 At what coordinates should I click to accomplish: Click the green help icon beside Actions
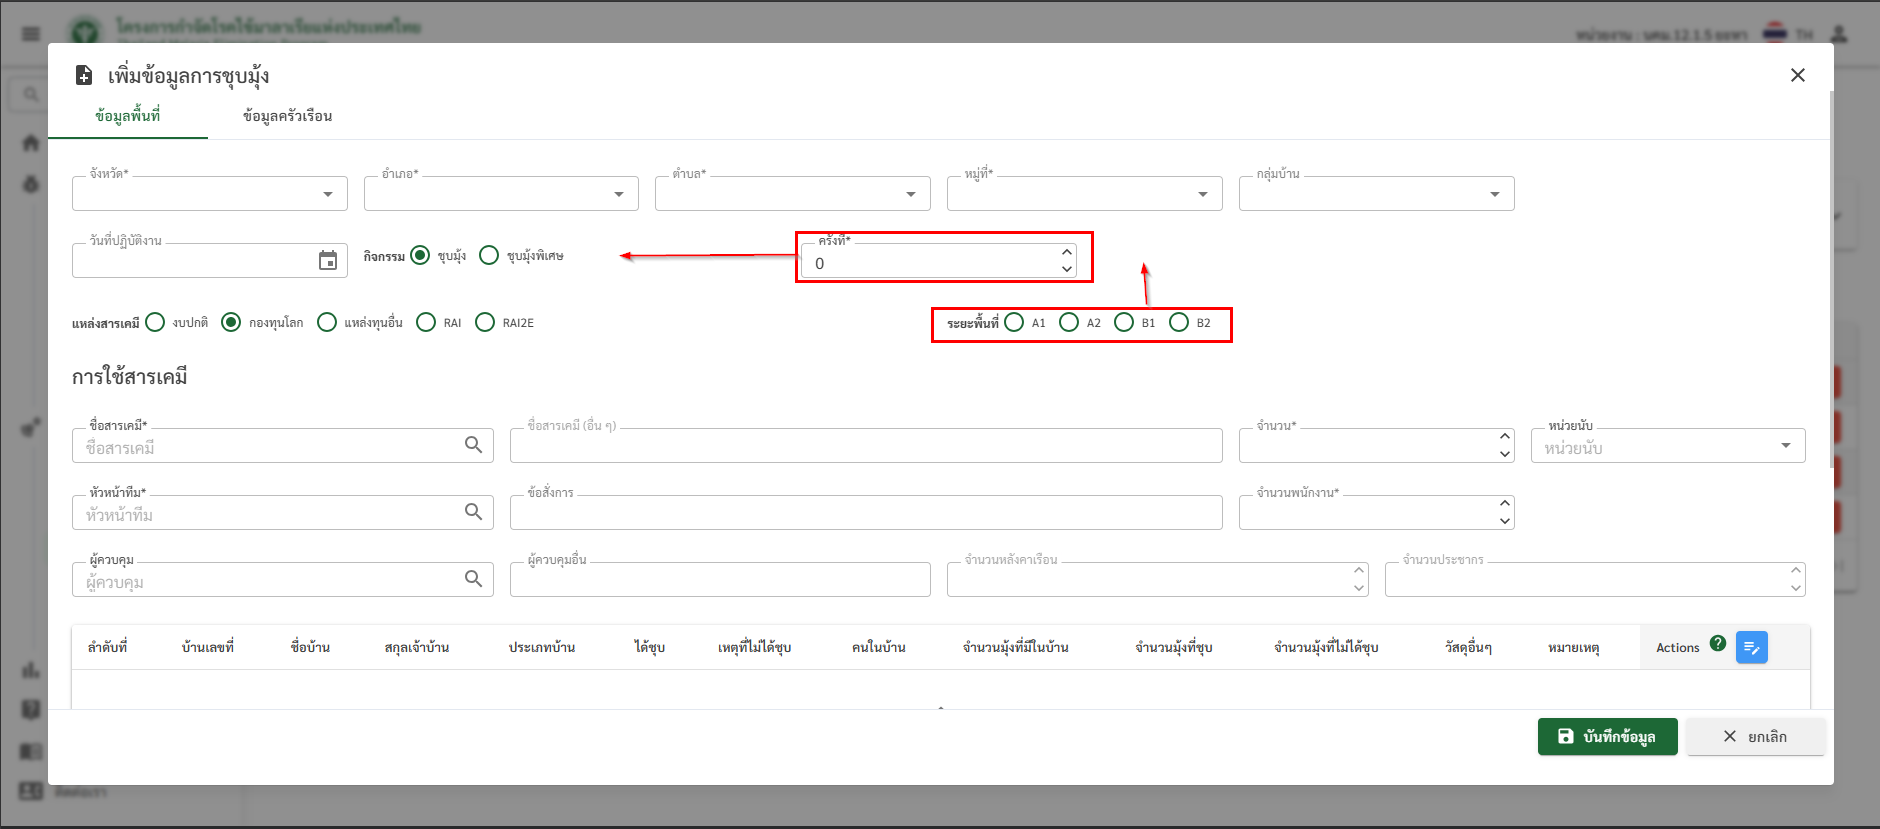click(x=1717, y=644)
